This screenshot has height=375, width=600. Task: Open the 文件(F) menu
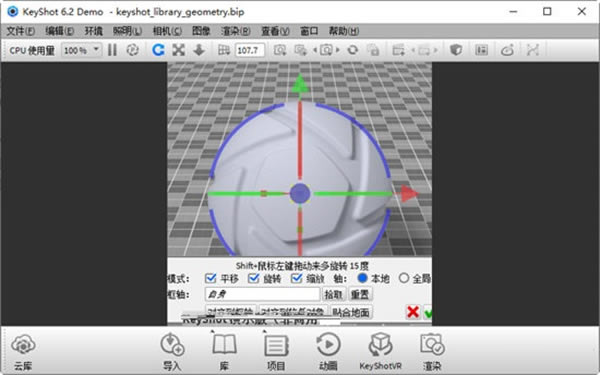click(21, 31)
